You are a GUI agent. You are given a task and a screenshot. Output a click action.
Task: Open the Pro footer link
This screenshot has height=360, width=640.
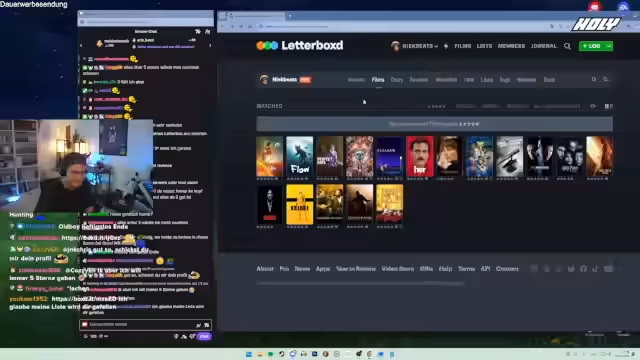[x=284, y=269]
